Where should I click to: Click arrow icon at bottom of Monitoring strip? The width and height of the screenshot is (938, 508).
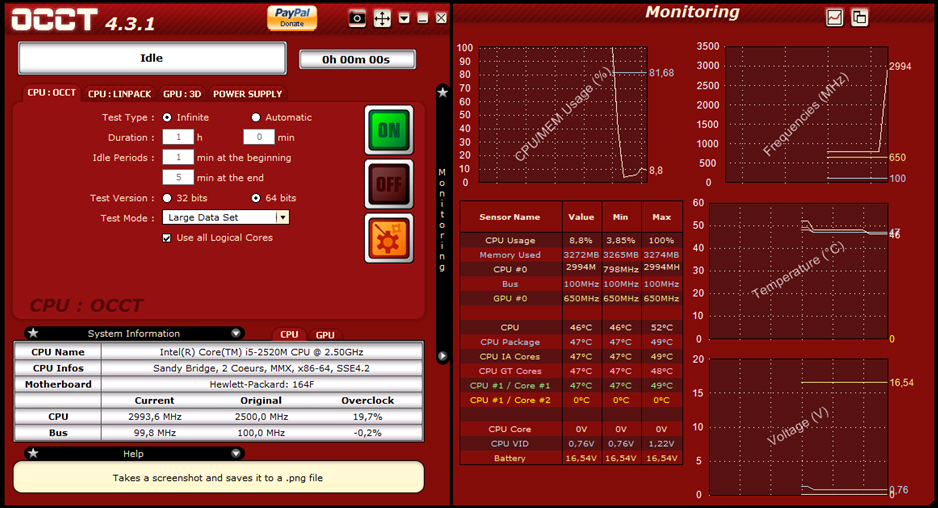443,355
